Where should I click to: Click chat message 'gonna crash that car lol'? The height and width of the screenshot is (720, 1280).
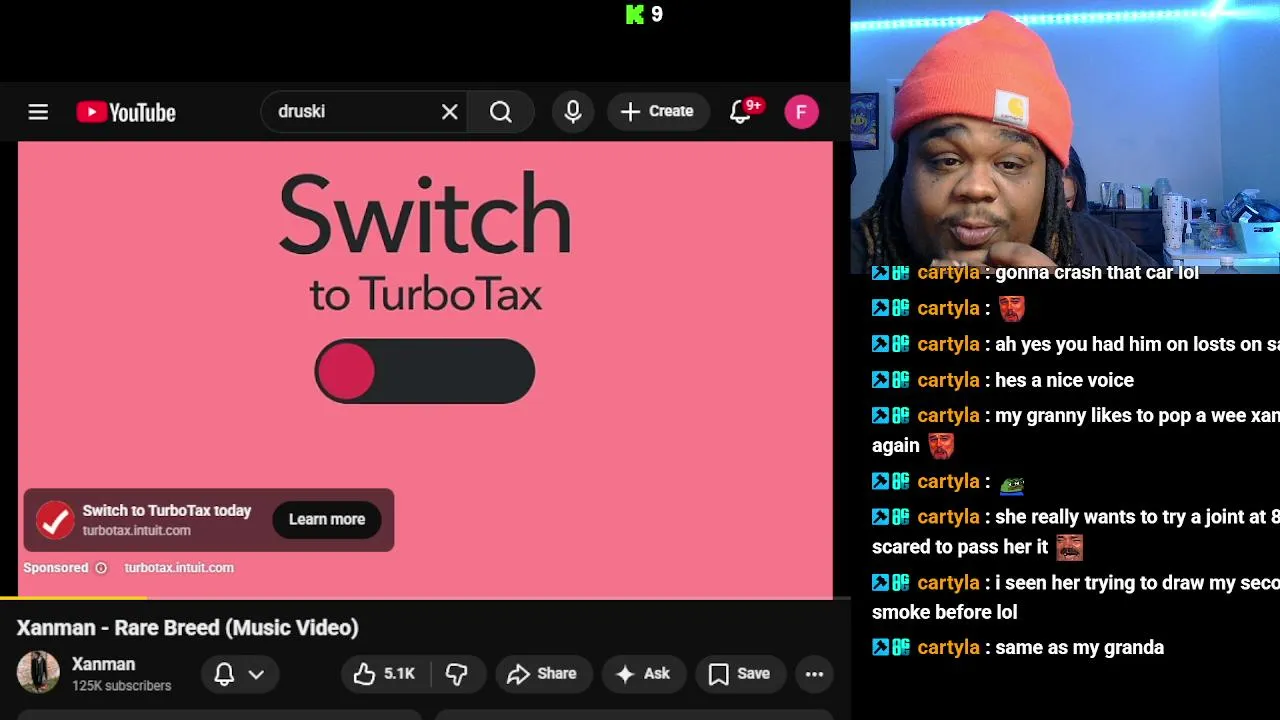[1096, 272]
